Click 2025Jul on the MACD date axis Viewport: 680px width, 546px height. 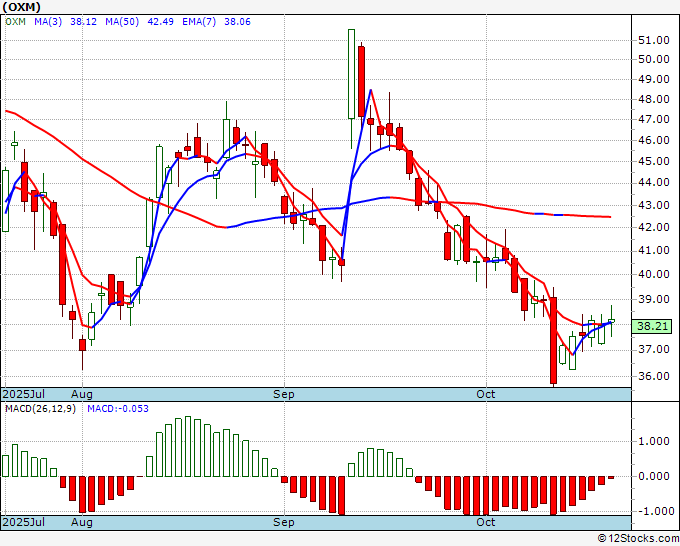pos(24,522)
